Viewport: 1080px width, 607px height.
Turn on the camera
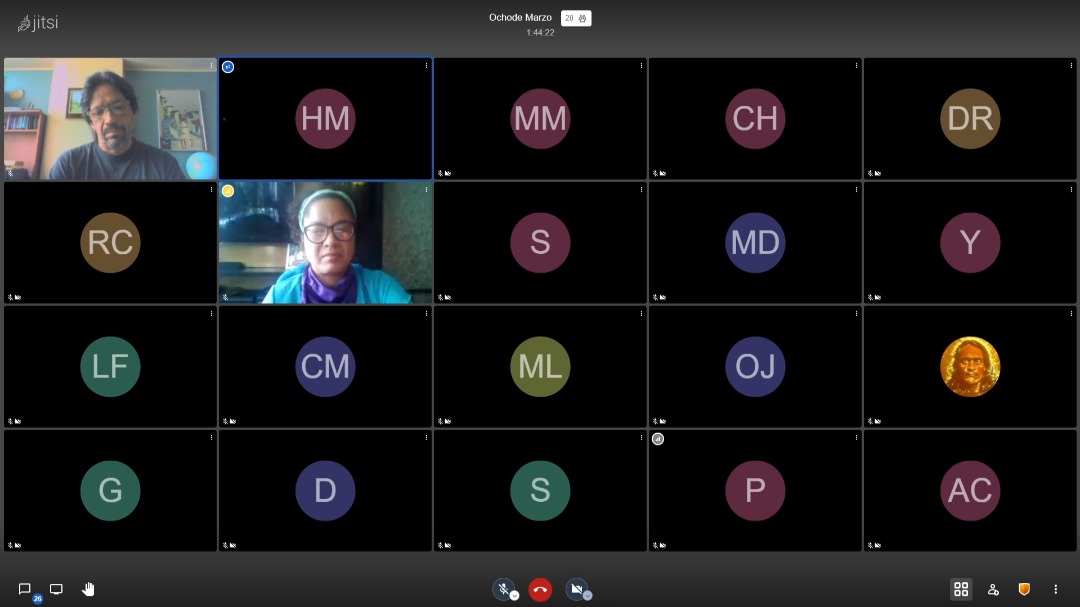(577, 589)
